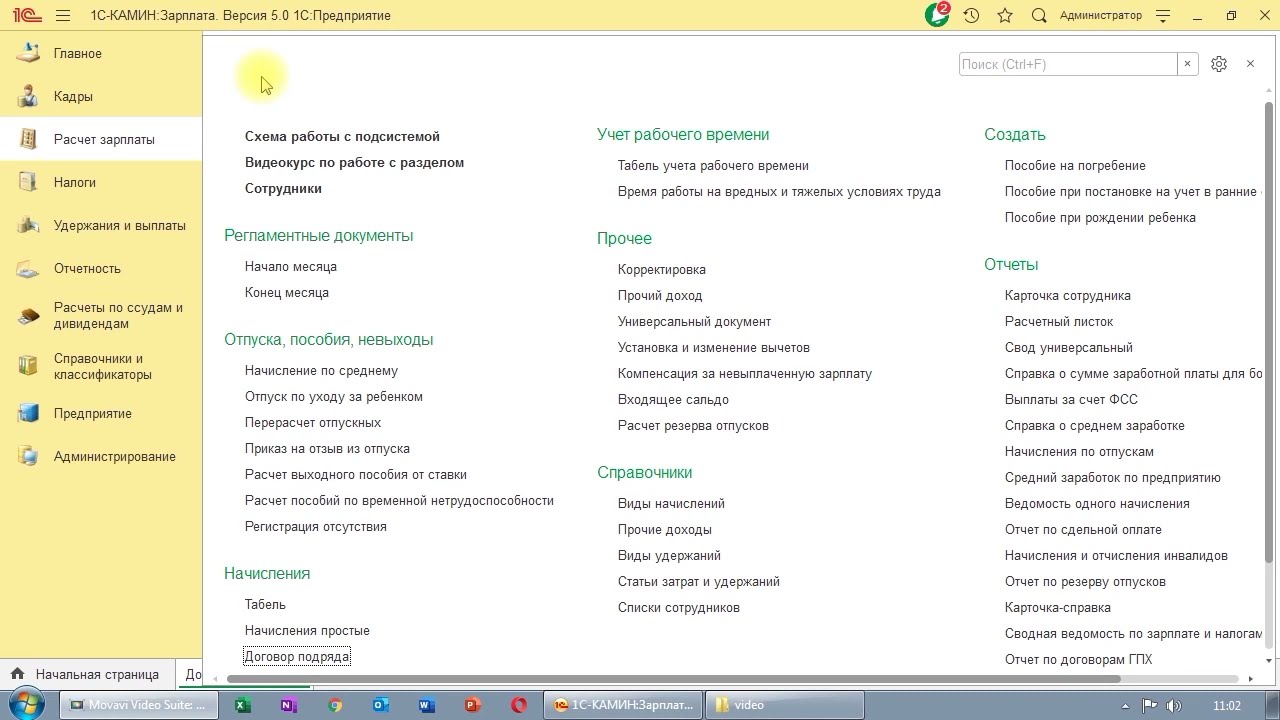This screenshot has height=720, width=1280.
Task: Open notifications bell with badge 2
Action: click(x=937, y=15)
